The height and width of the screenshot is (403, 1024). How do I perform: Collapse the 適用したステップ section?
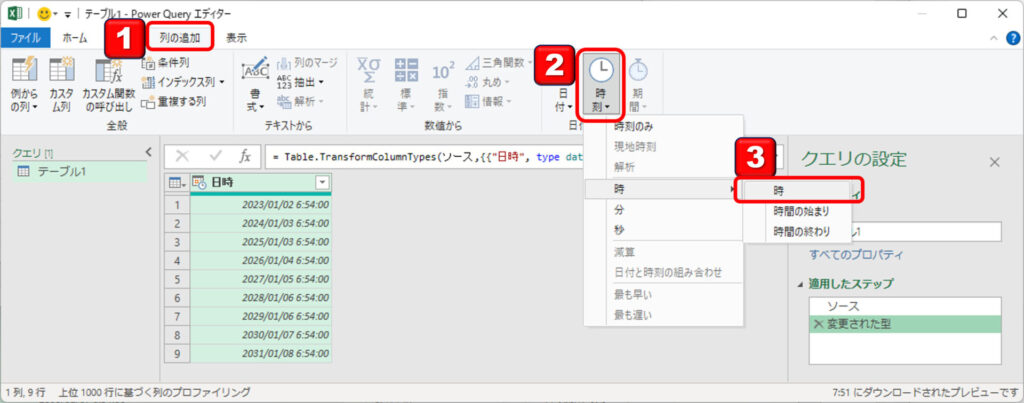[x=801, y=284]
